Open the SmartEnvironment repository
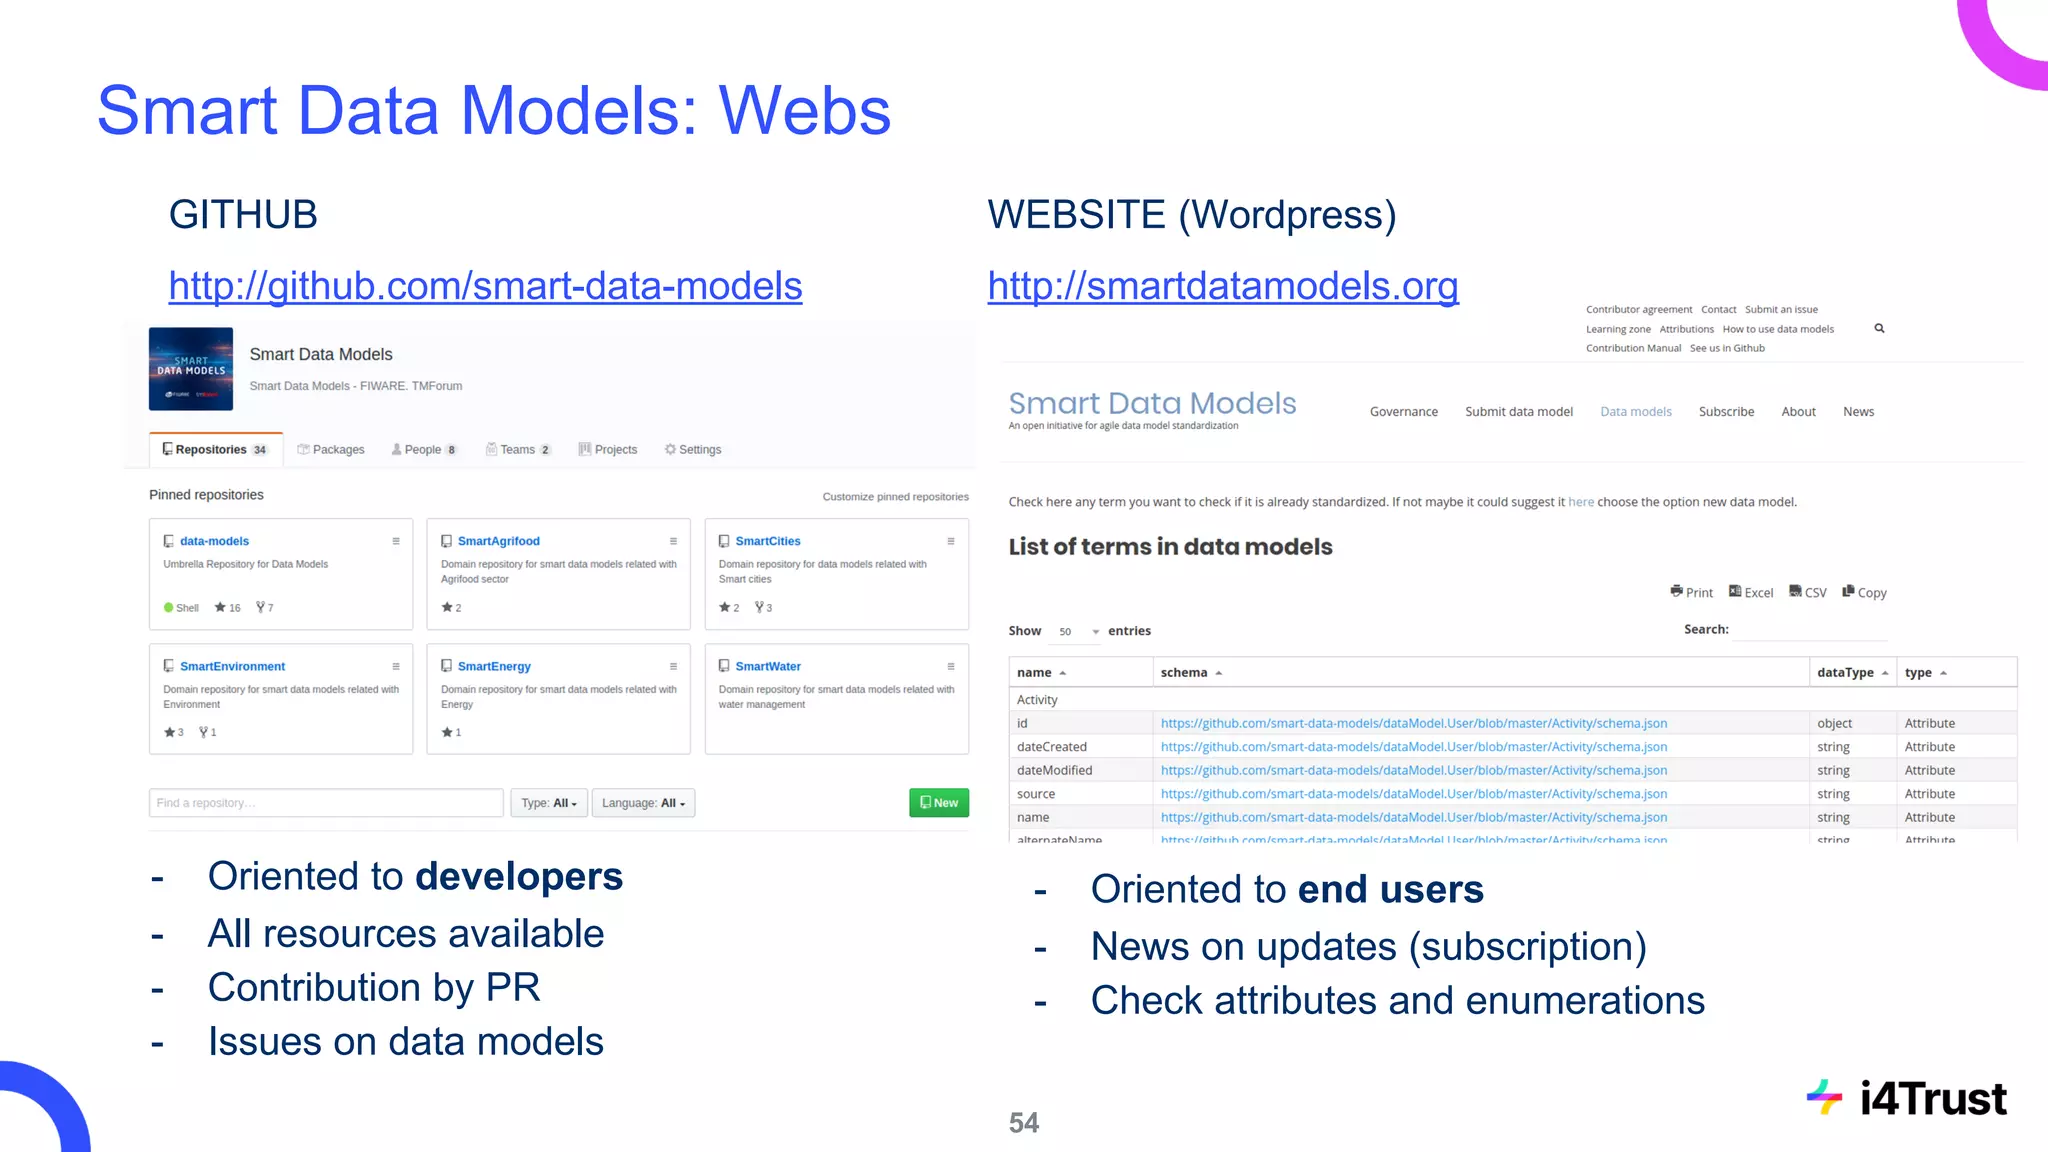 click(232, 667)
